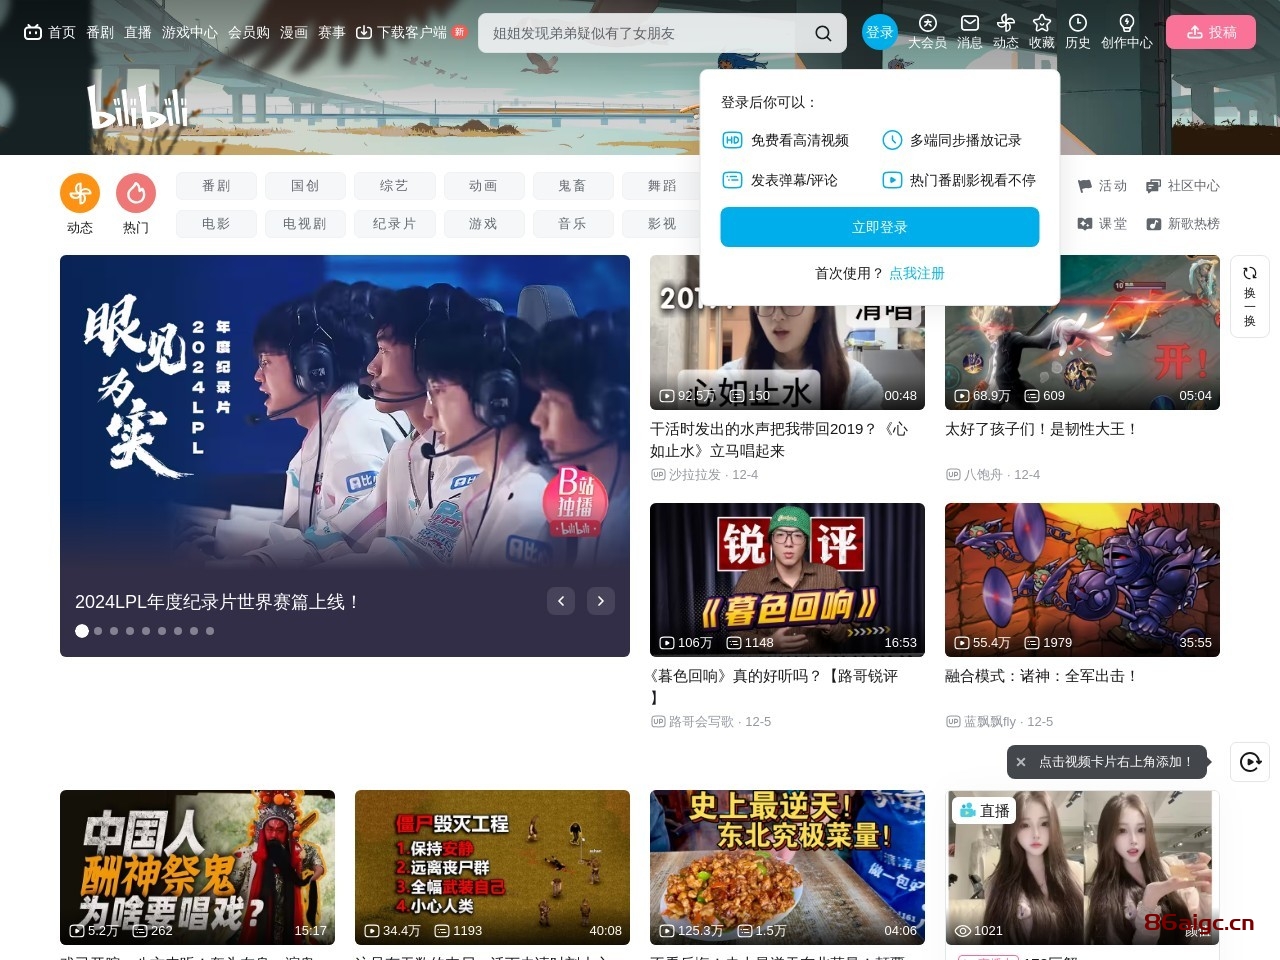
Task: Click the 点我注册 register link
Action: 917,273
